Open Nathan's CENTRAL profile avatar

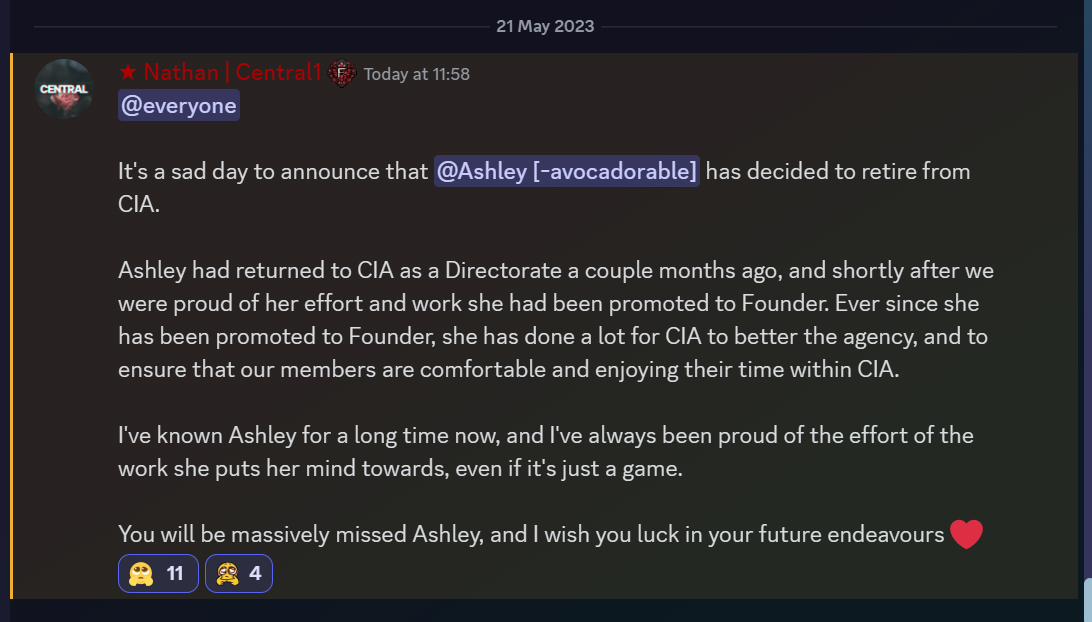(x=64, y=88)
